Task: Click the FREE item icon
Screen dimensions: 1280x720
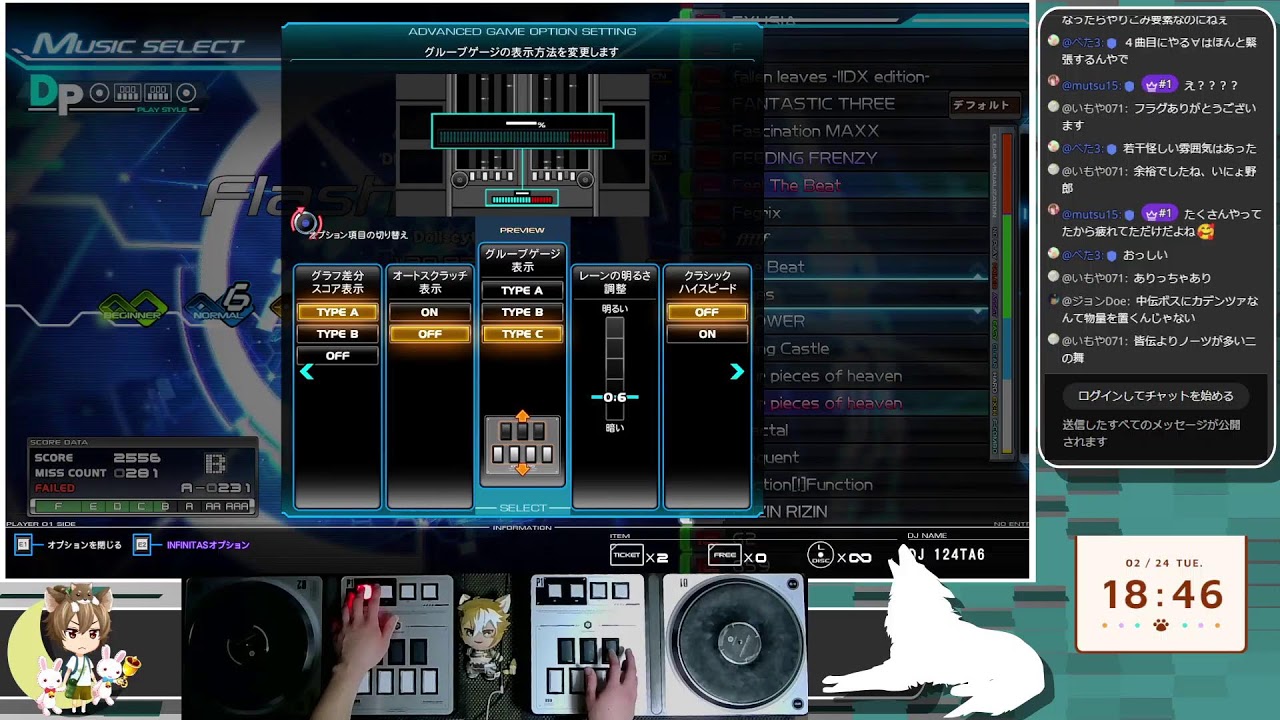Action: coord(724,556)
